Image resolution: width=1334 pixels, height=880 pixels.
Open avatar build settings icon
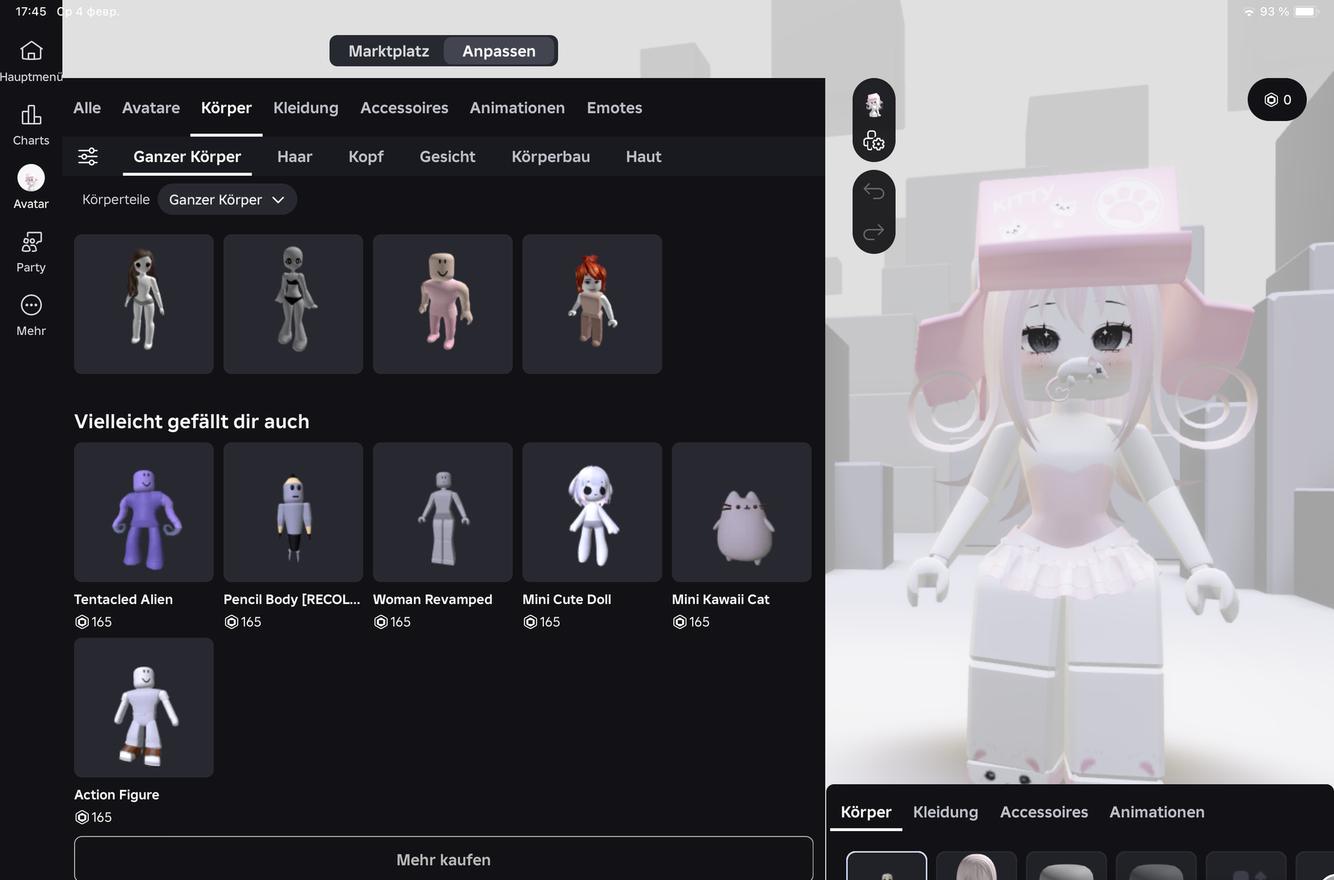point(873,142)
